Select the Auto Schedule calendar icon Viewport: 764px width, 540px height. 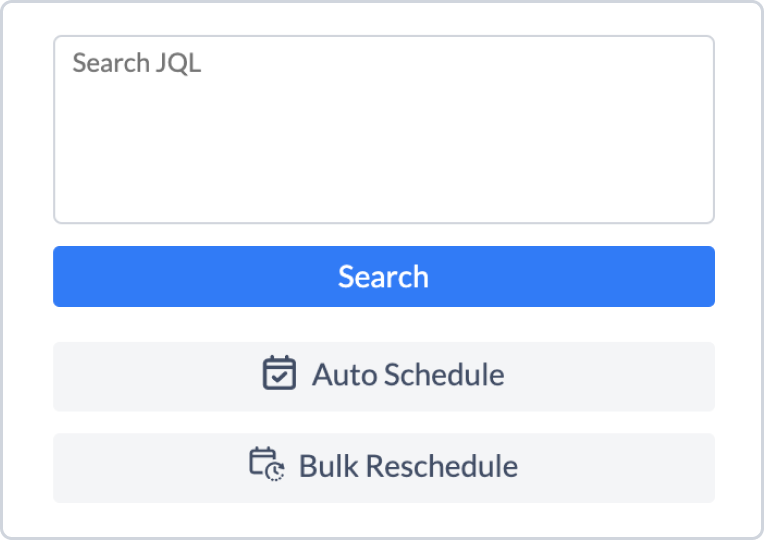[279, 374]
